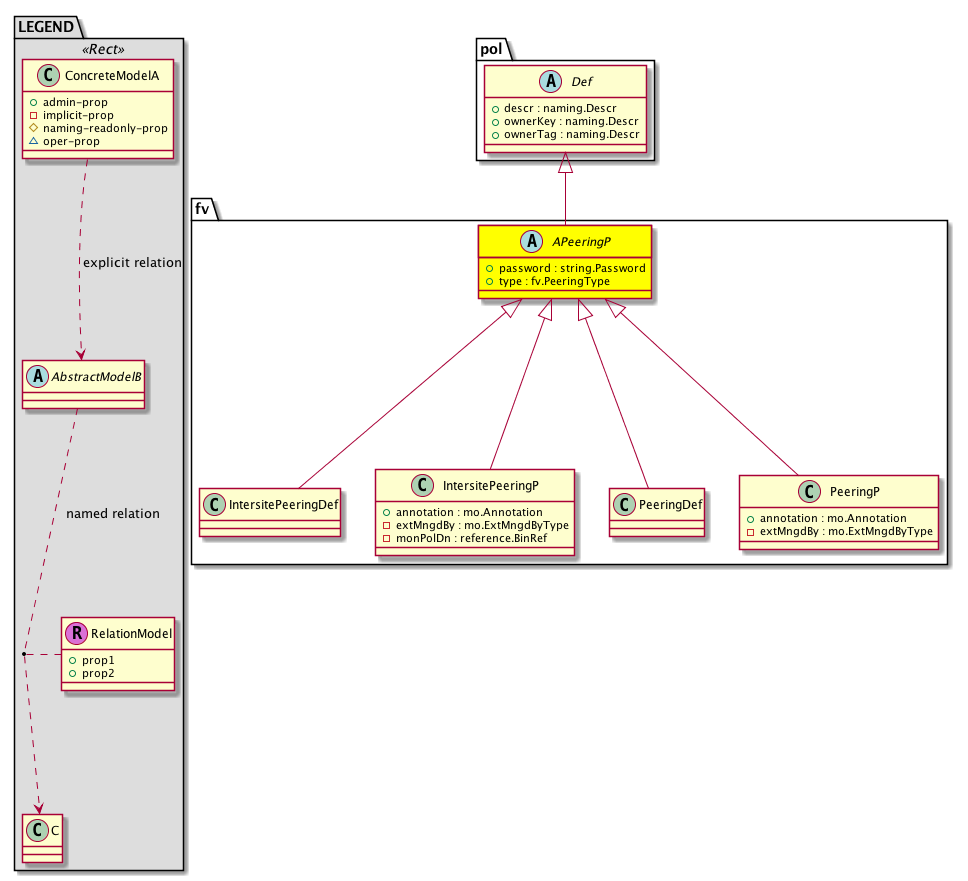The width and height of the screenshot is (968, 881).
Task: Click the pink R RelationModel icon
Action: click(76, 633)
